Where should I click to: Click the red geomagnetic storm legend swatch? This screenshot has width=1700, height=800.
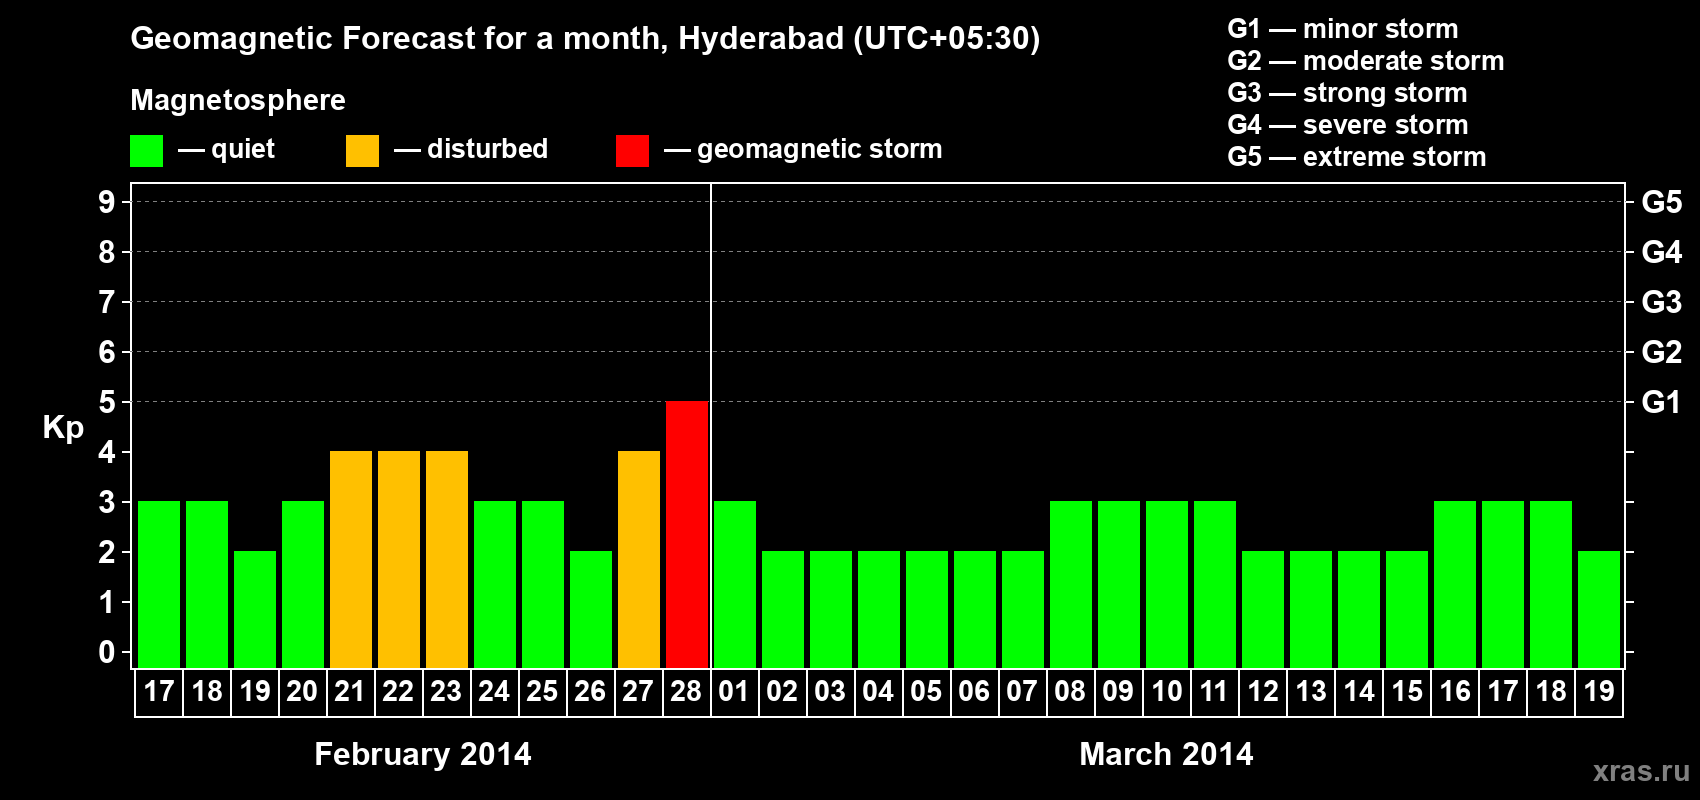coord(632,151)
